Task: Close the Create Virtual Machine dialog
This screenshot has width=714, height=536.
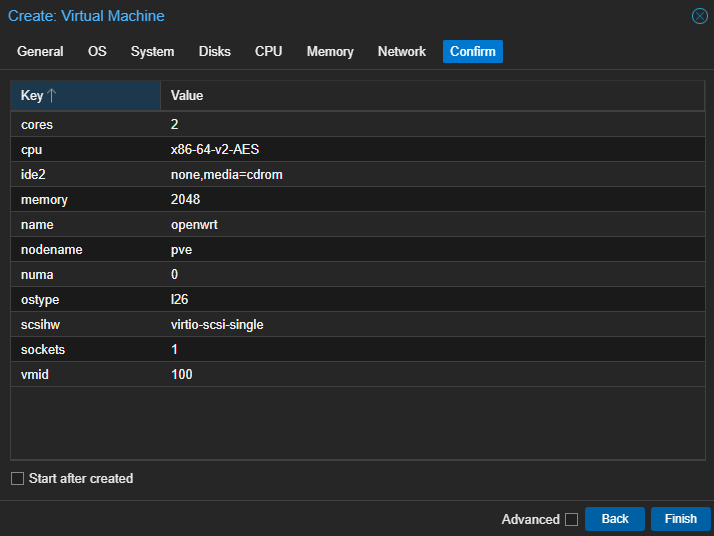Action: point(699,16)
